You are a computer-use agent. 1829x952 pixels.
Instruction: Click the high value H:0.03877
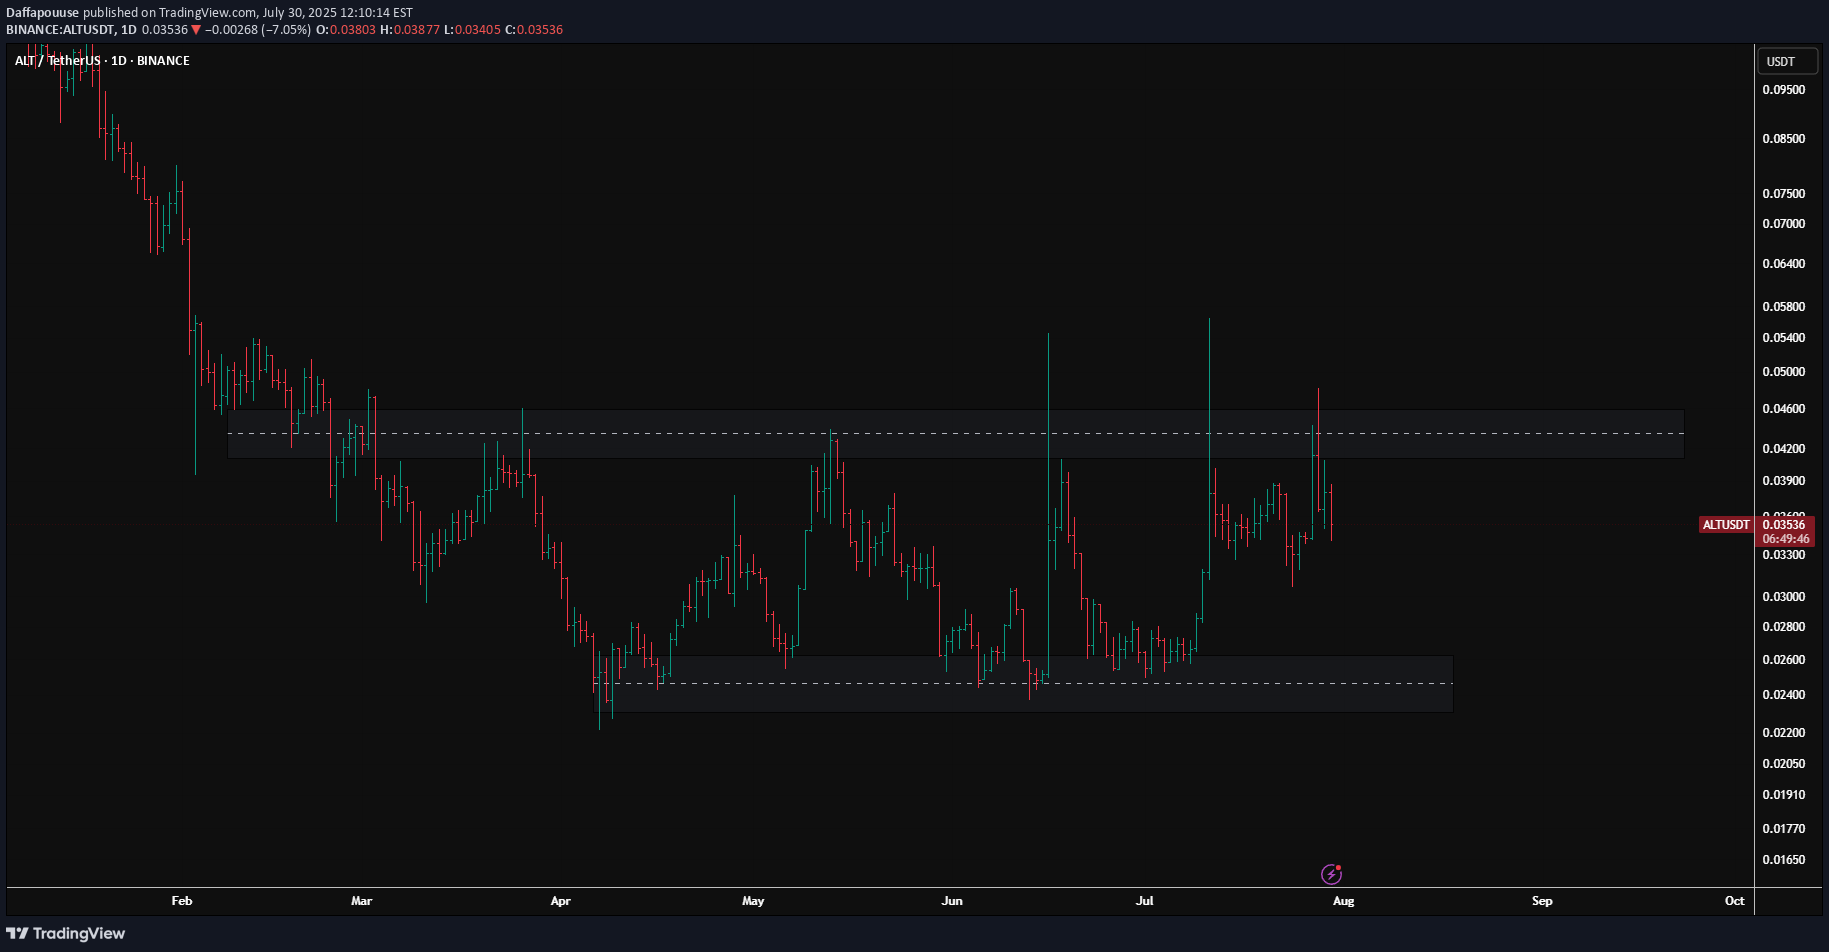point(410,30)
